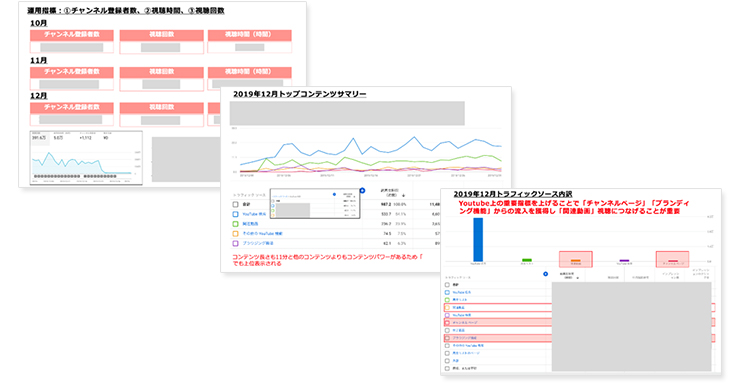745x389 pixels.
Task: Click the small green bar in the bar chart
Action: [527, 260]
